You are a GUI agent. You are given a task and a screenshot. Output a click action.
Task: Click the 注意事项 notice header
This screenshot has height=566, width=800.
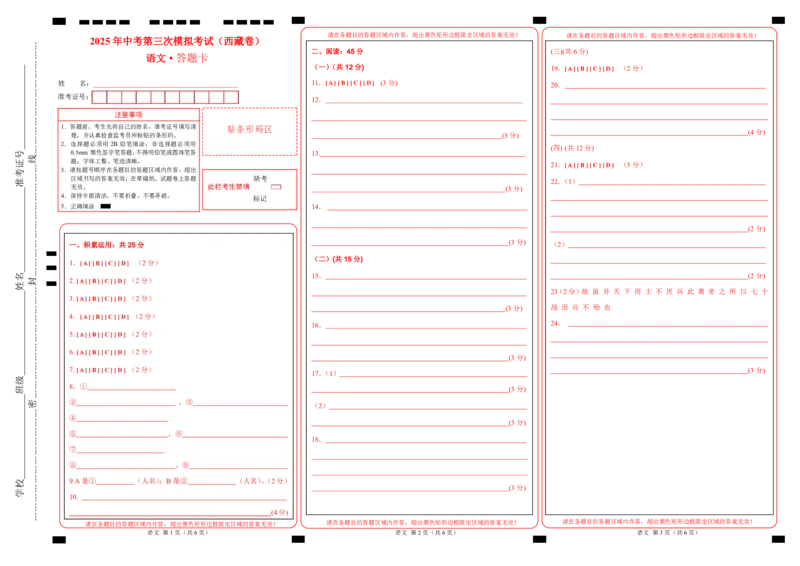tap(129, 114)
